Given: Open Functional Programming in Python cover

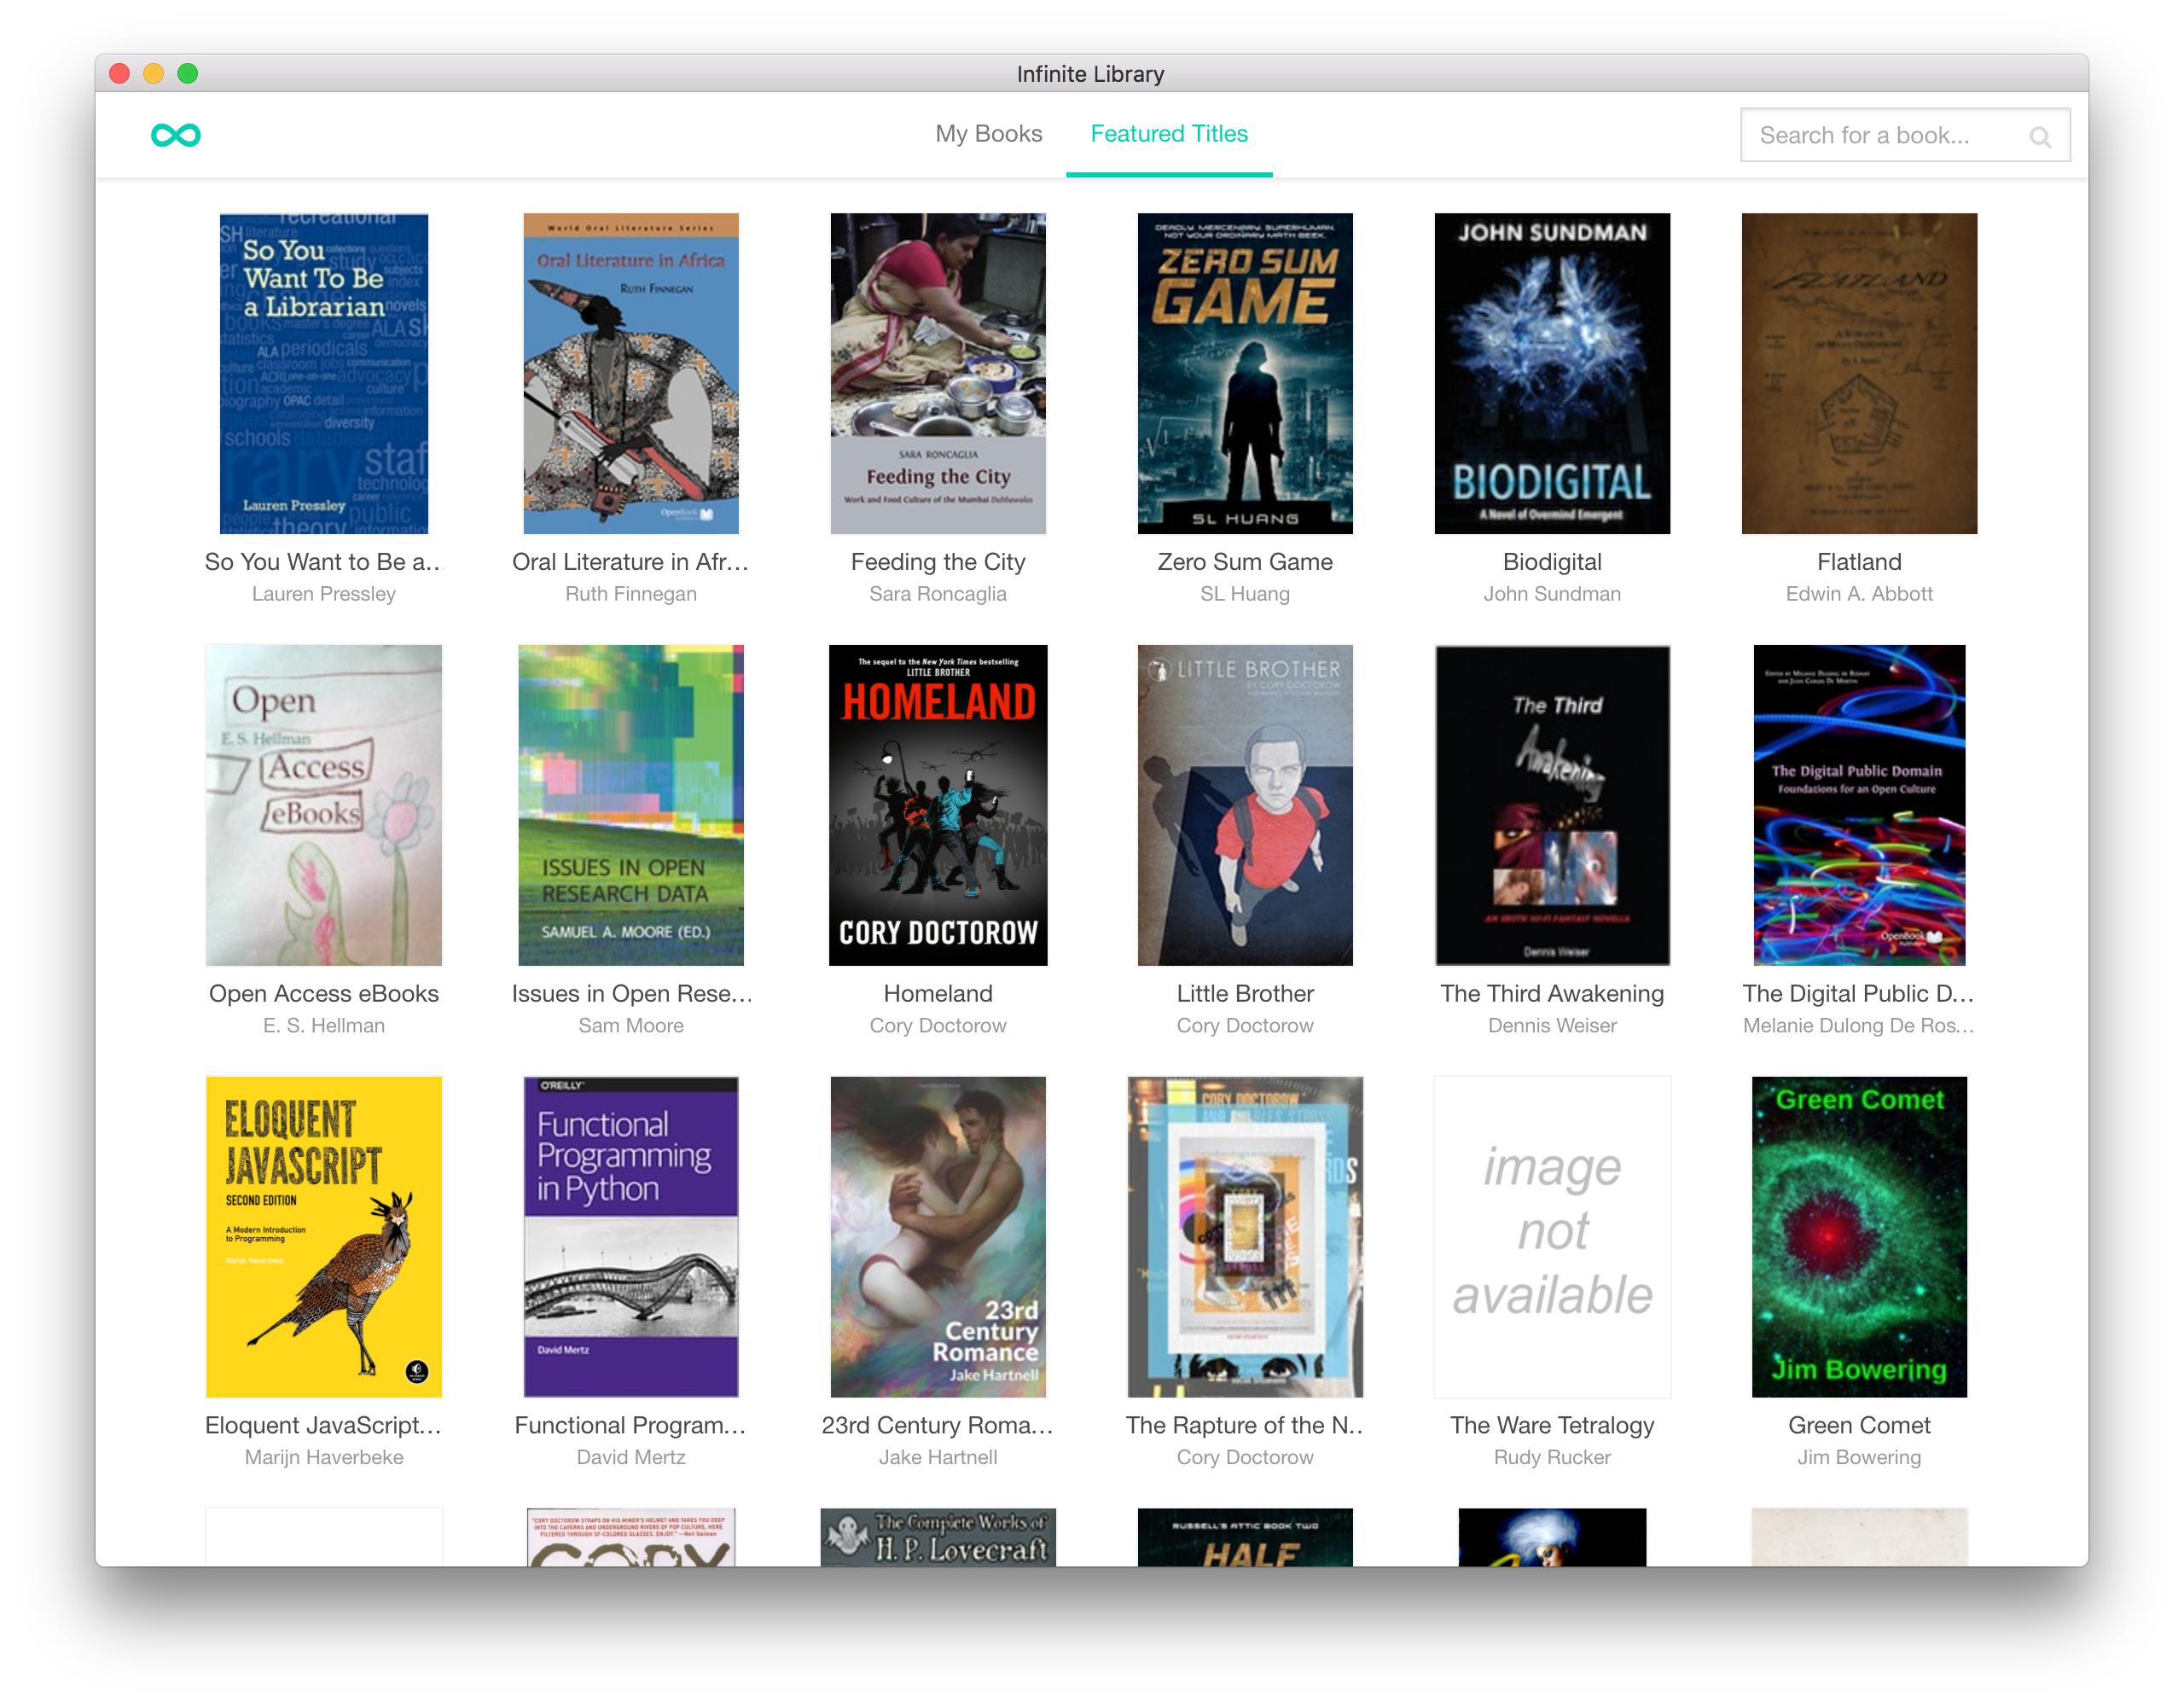Looking at the screenshot, I should pyautogui.click(x=630, y=1236).
